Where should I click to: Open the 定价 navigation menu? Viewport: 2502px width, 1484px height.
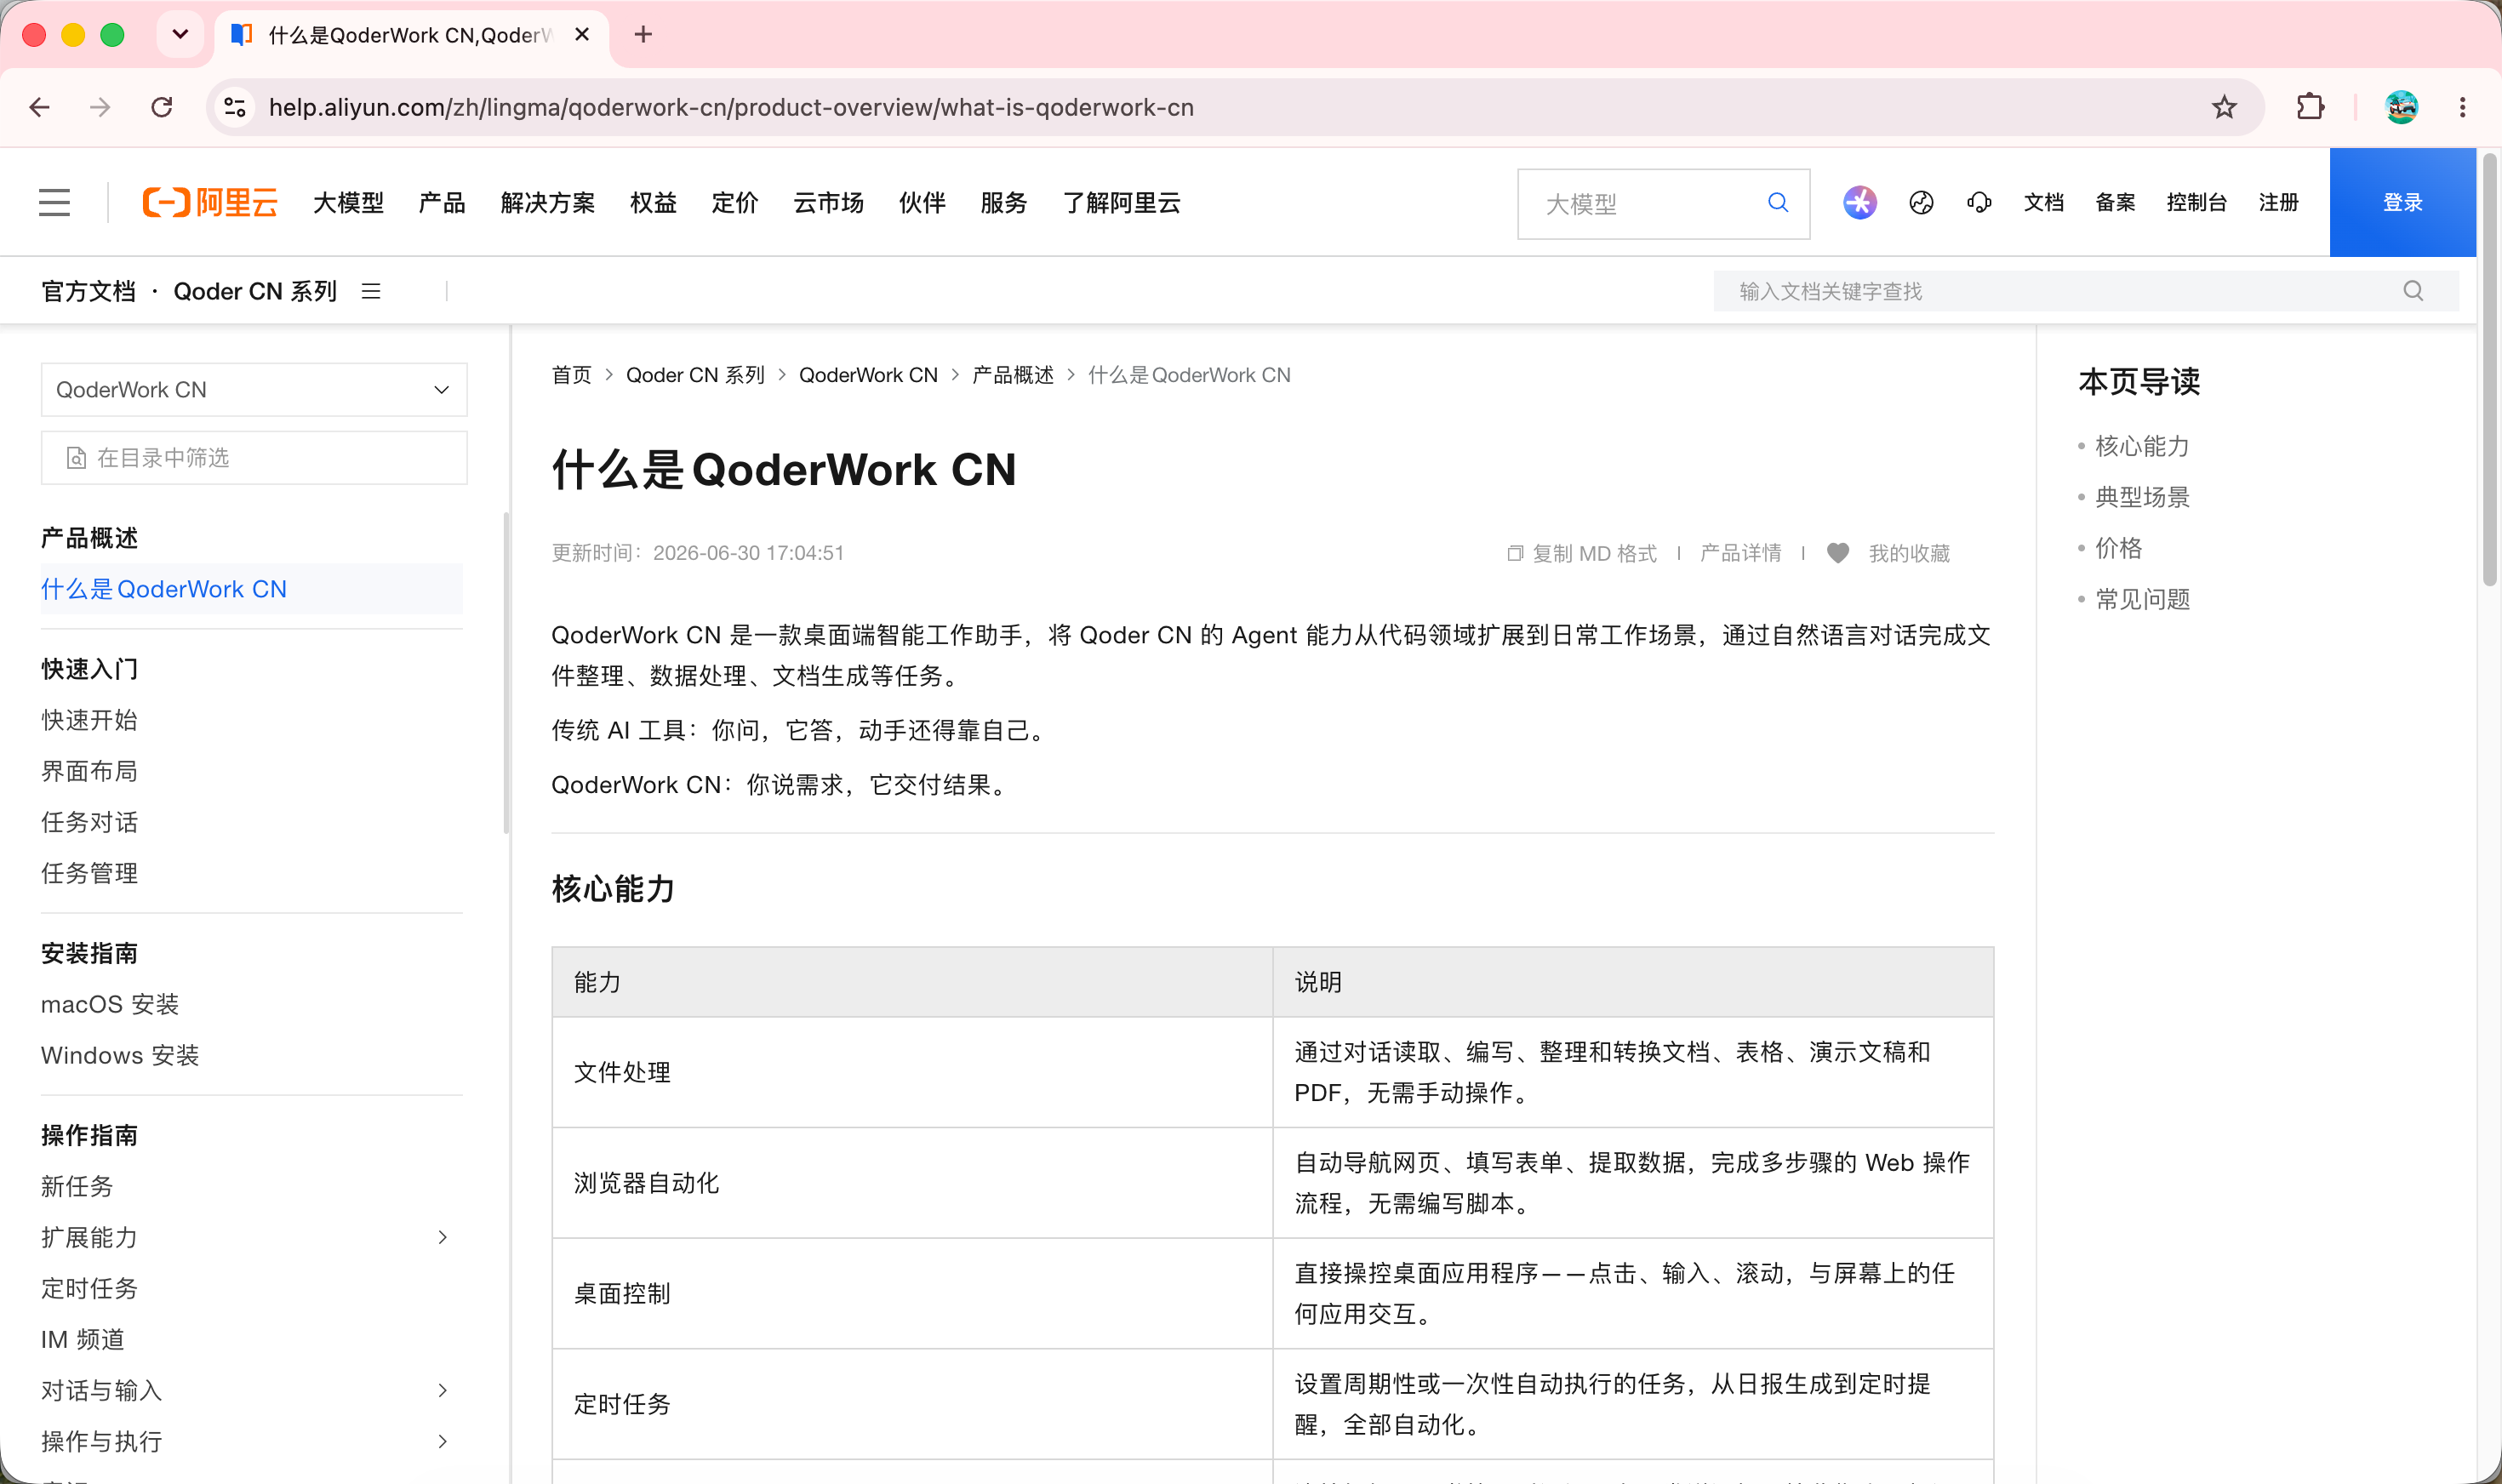(735, 203)
